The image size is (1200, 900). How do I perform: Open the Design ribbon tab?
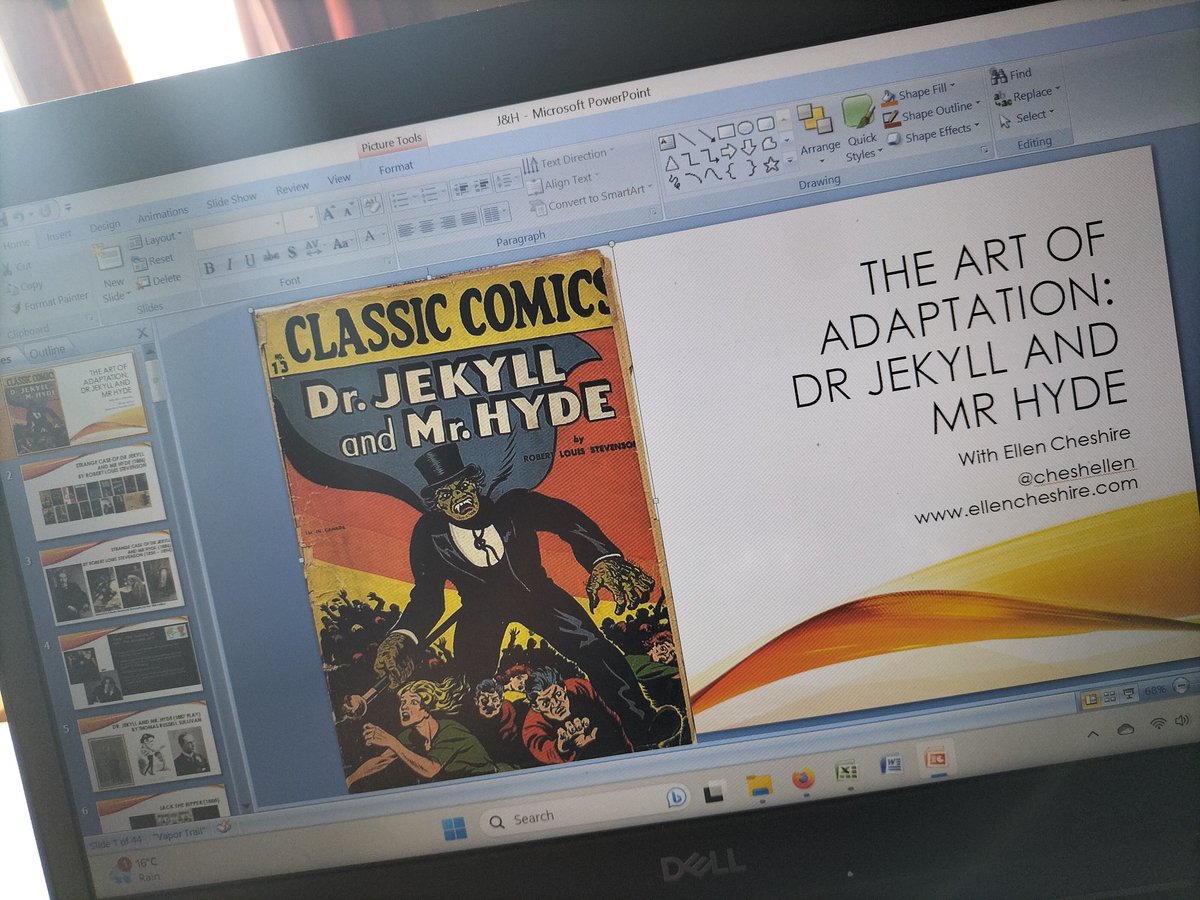click(x=105, y=225)
